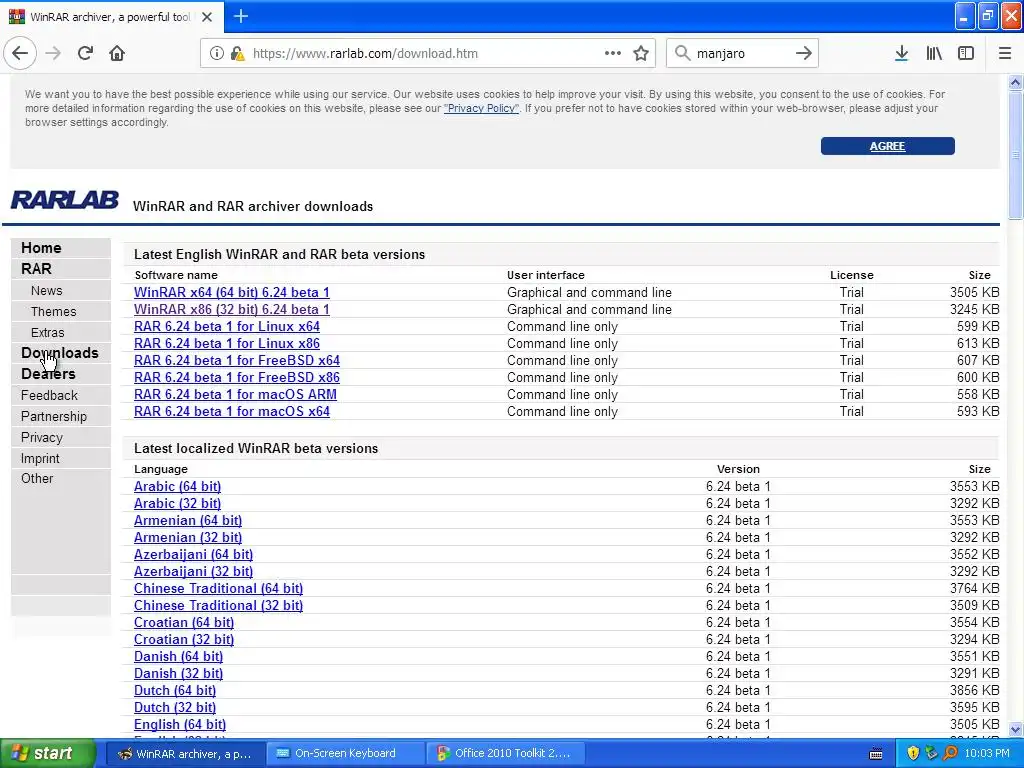Open the Azerbaijani (64 bit) download link
1024x768 pixels.
coord(193,554)
